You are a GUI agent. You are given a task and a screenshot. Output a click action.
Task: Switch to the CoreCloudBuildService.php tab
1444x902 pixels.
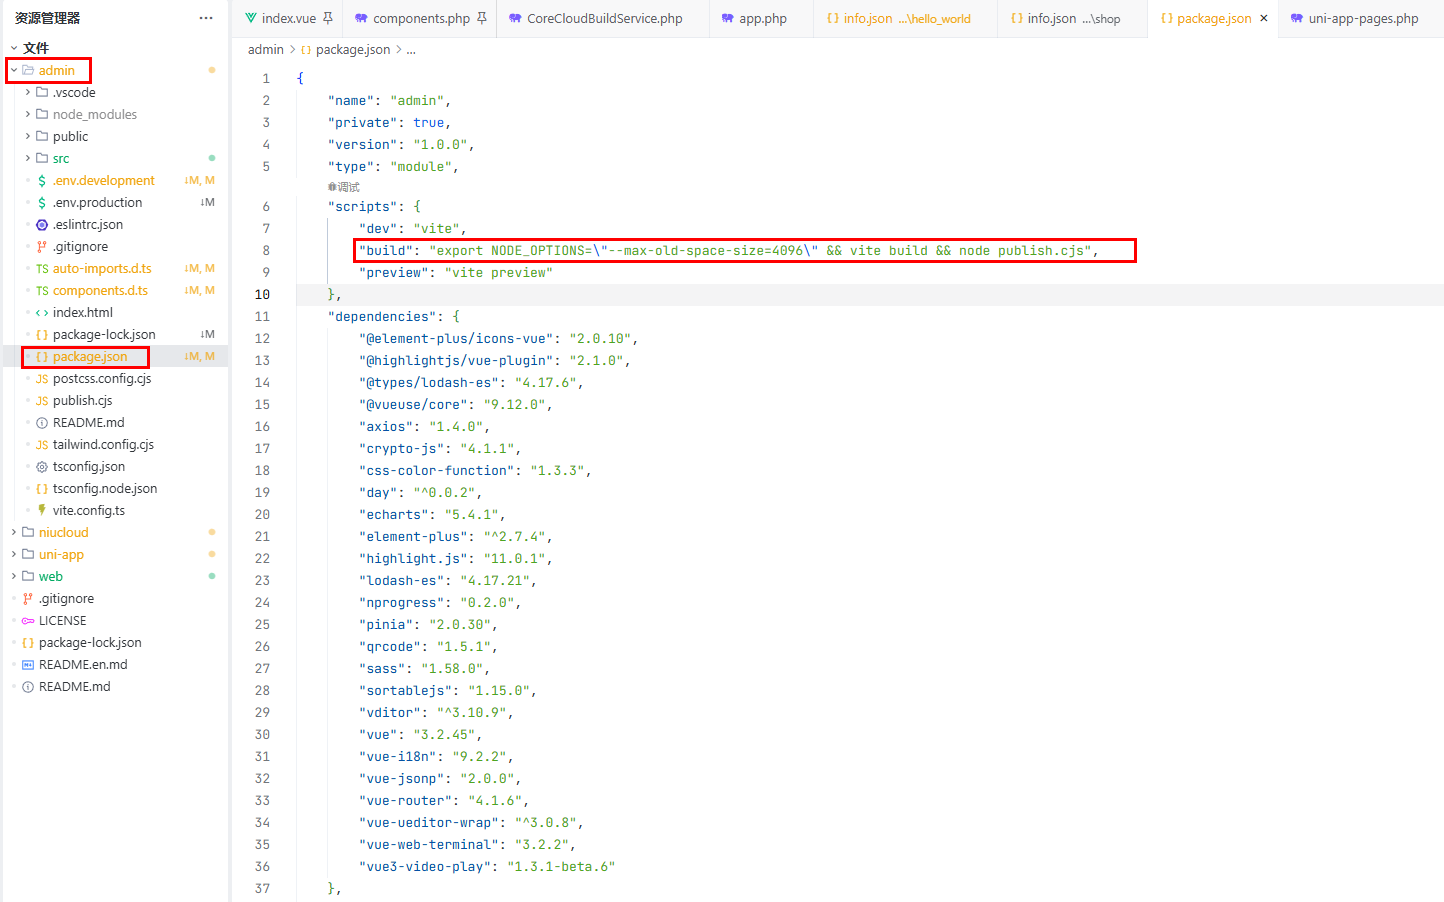point(604,18)
